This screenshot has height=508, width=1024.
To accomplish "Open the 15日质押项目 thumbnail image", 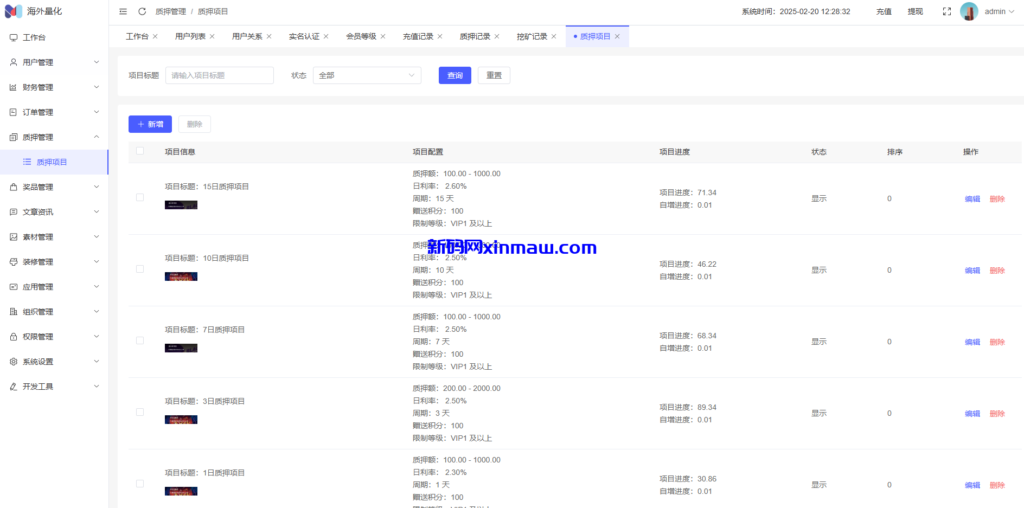I will (181, 205).
